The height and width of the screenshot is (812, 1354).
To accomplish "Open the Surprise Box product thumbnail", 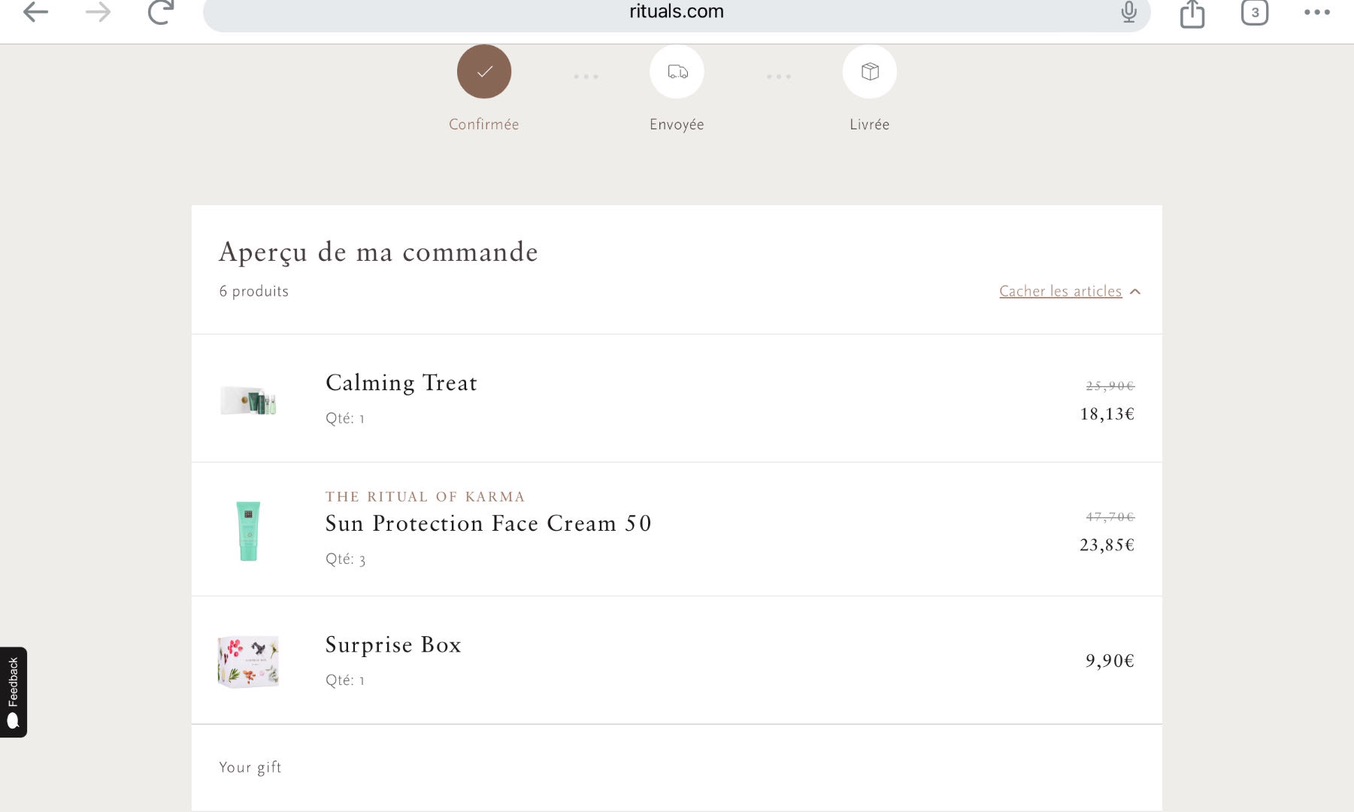I will [x=248, y=661].
